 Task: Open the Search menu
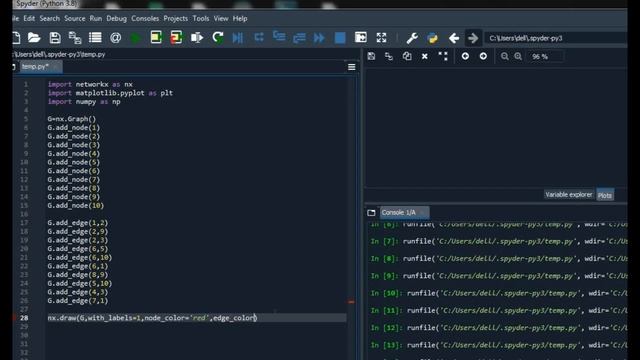(49, 18)
